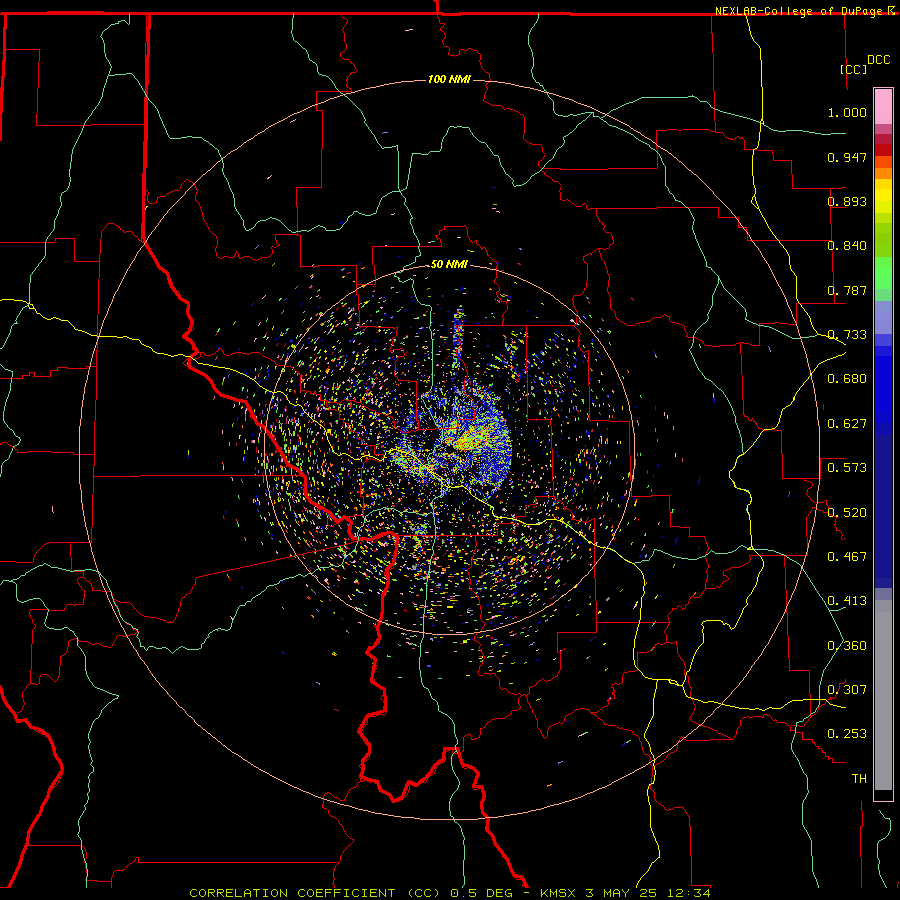Click the 100 NMI range ring label

point(449,79)
